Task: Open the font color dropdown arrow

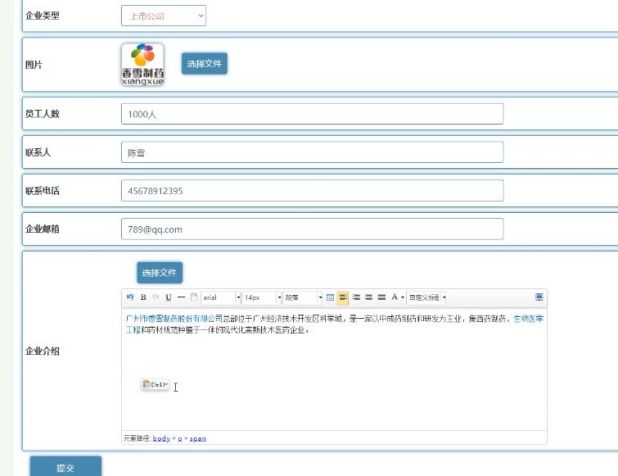Action: (x=402, y=298)
